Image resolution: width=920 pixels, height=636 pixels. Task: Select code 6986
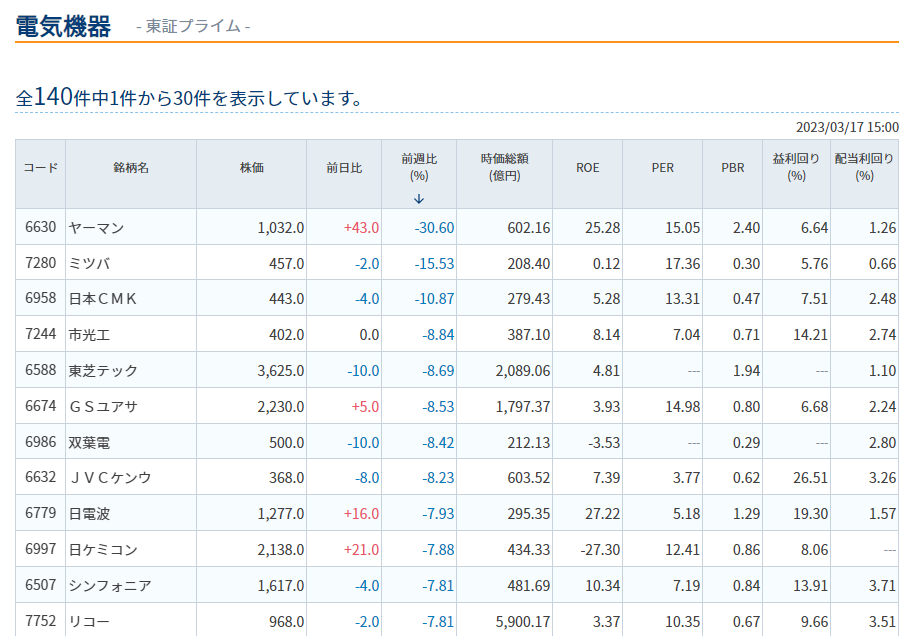coord(40,442)
